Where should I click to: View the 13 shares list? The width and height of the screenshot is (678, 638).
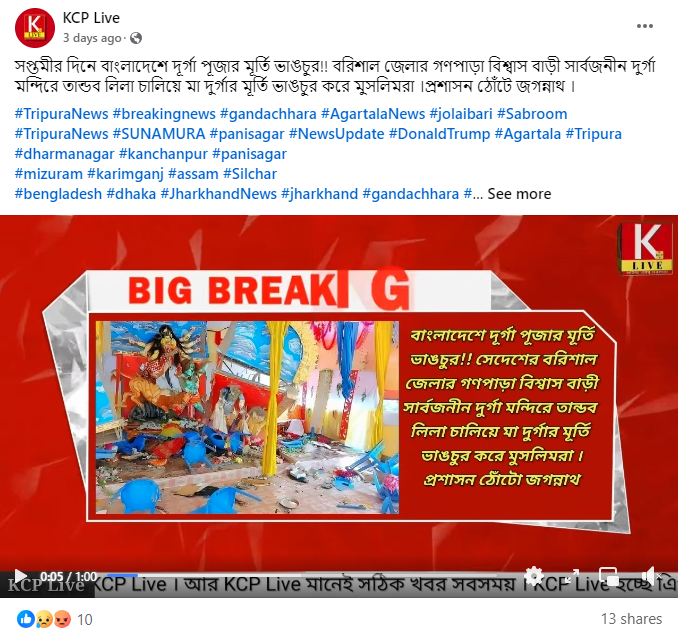pyautogui.click(x=631, y=619)
